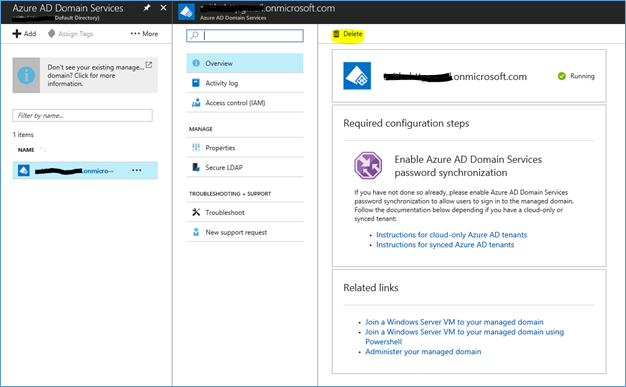Screen dimensions: 626x387
Task: Click the Activity log icon
Action: click(196, 83)
